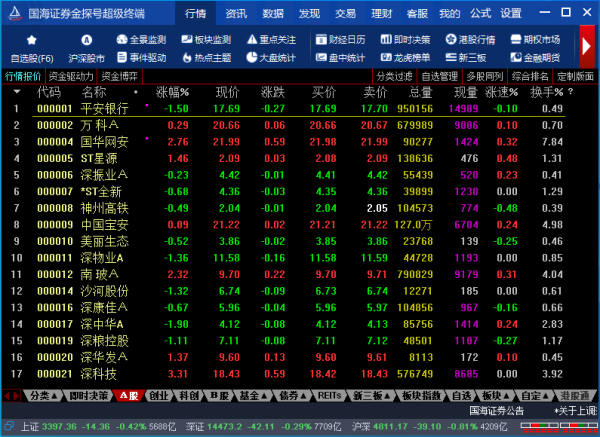The width and height of the screenshot is (600, 437).
Task: Open 设置 menu
Action: [x=511, y=13]
